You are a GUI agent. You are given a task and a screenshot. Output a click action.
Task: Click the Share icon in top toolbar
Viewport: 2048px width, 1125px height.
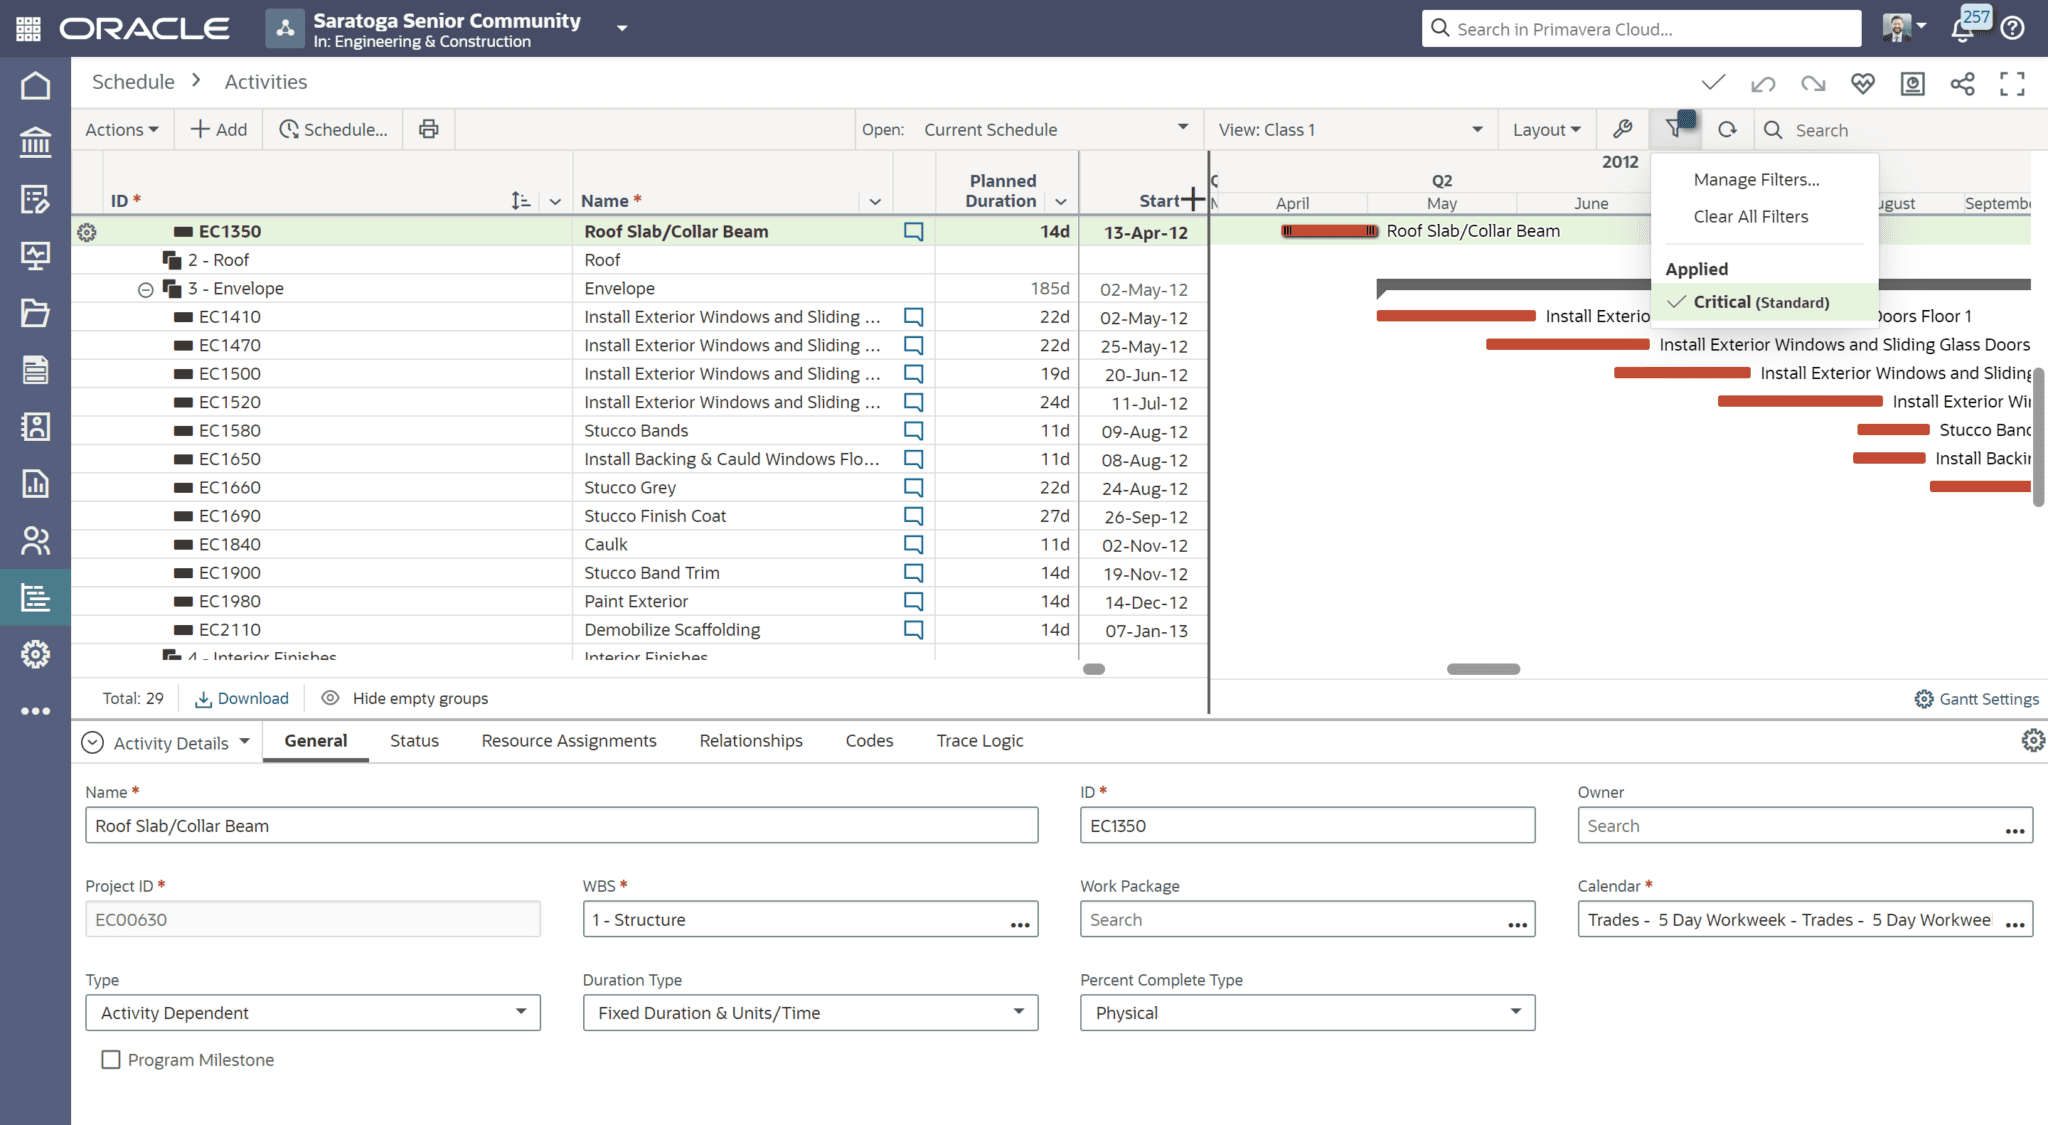point(1963,83)
